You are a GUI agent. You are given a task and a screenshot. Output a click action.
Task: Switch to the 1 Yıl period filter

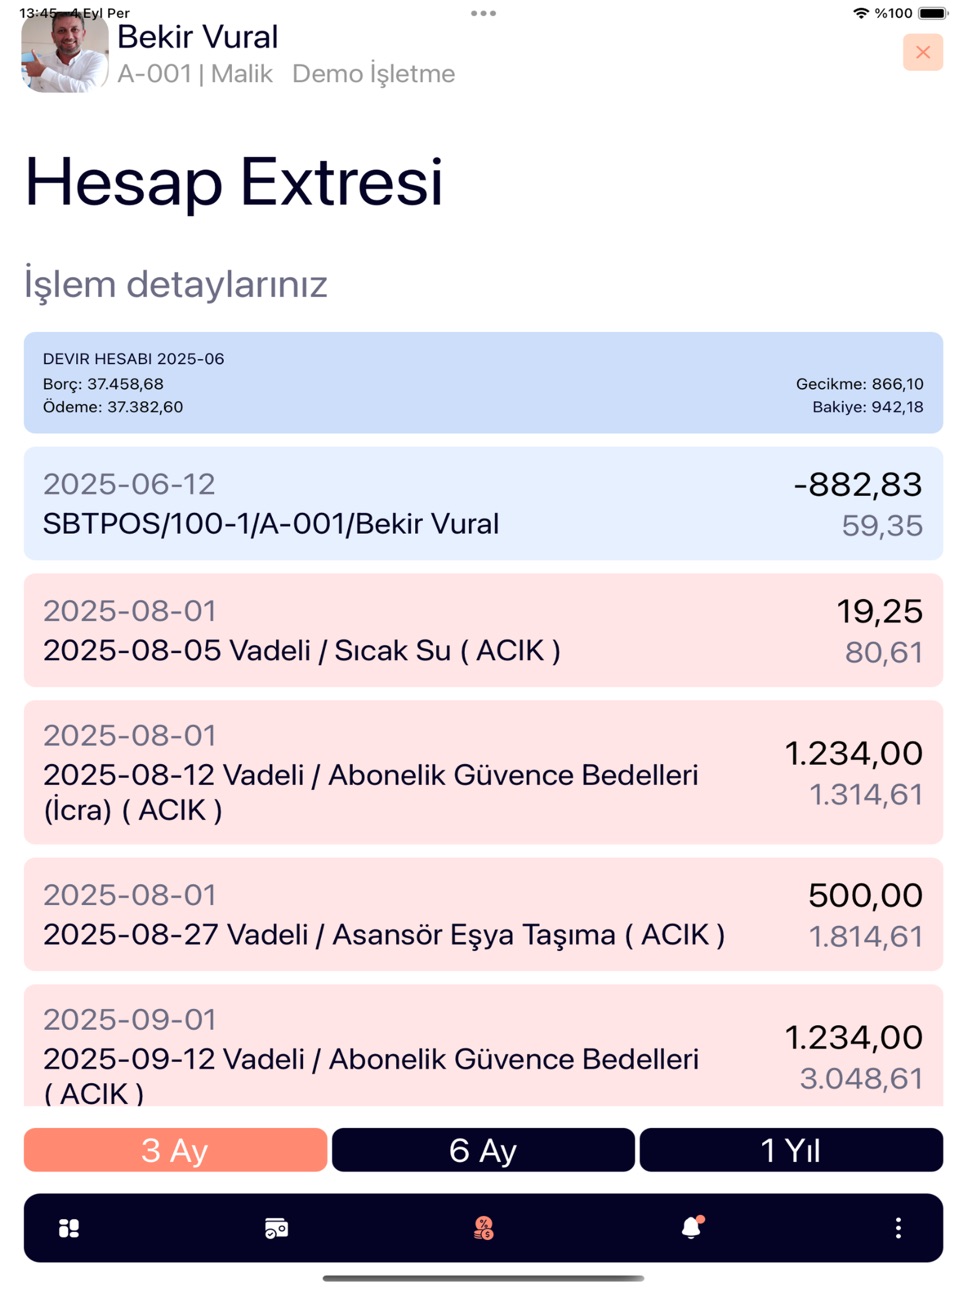(791, 1150)
